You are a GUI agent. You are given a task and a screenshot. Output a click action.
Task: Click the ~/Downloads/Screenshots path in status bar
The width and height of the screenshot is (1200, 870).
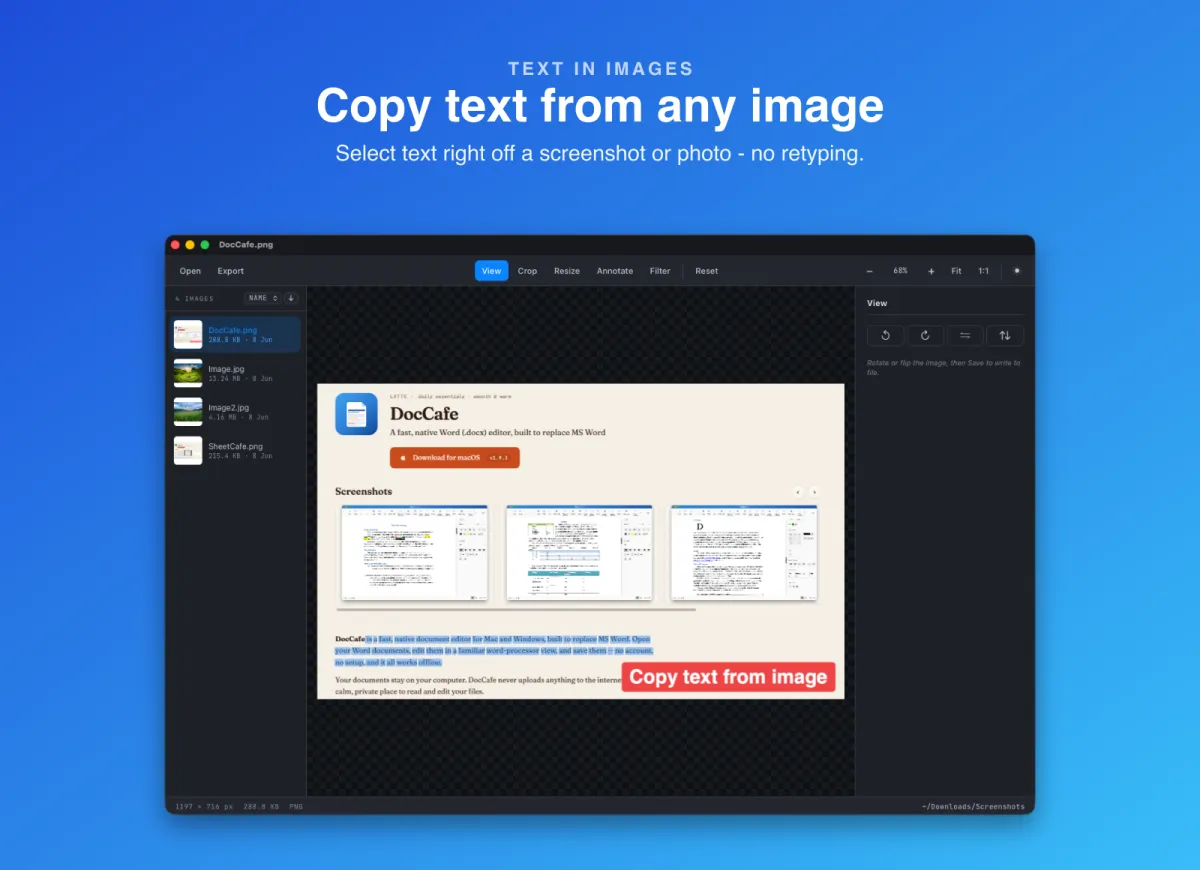point(973,806)
